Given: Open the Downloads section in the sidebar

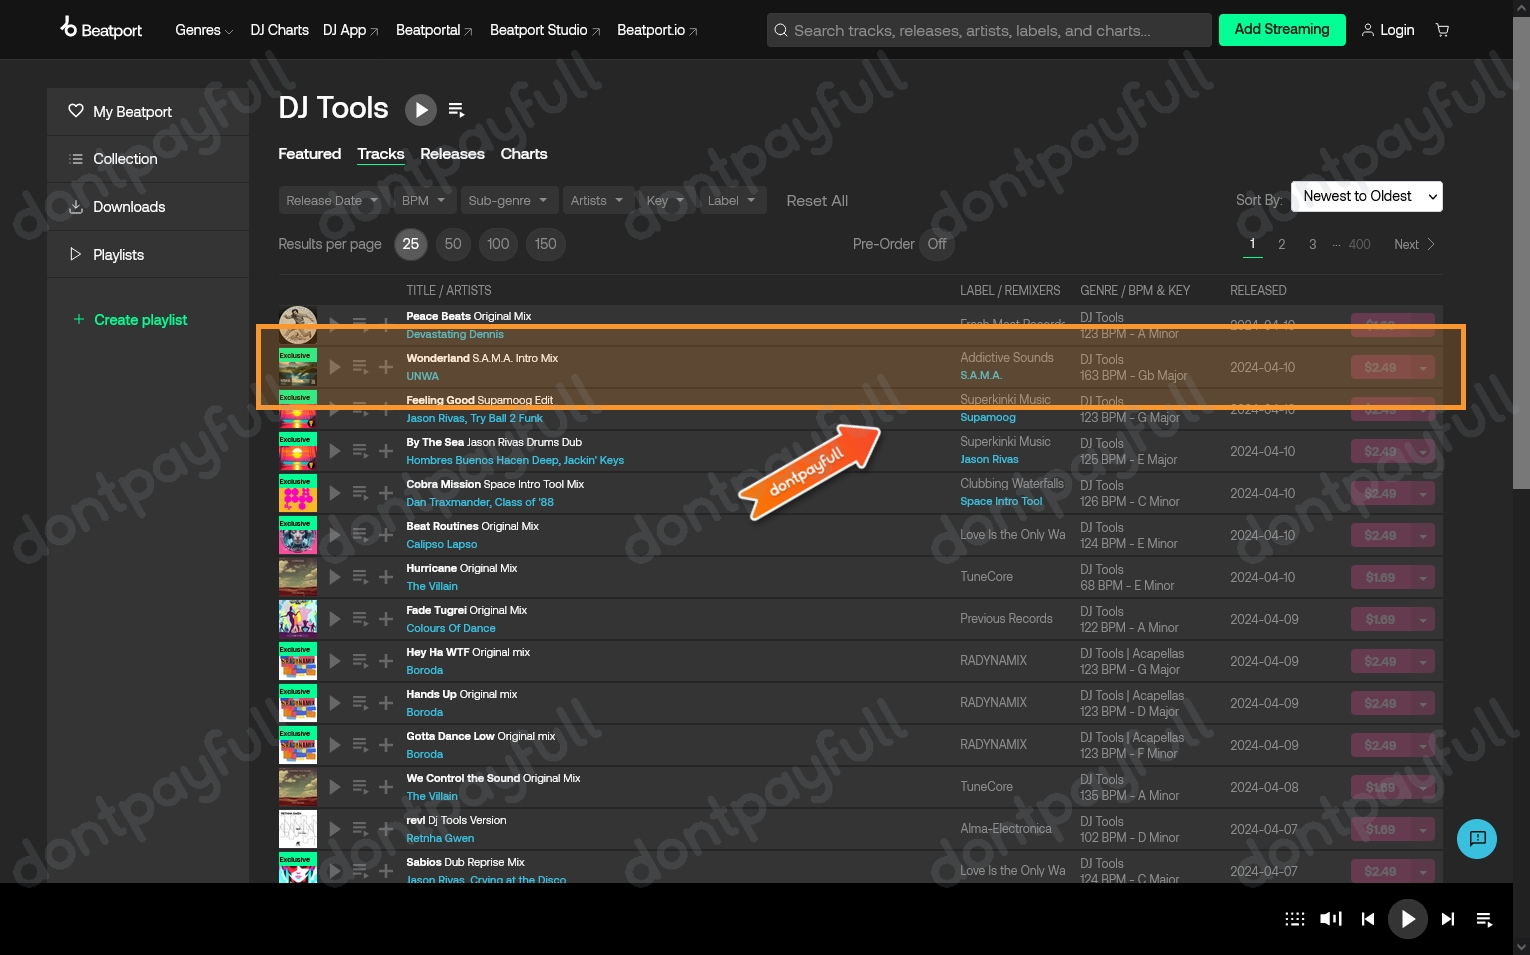Looking at the screenshot, I should pos(128,207).
